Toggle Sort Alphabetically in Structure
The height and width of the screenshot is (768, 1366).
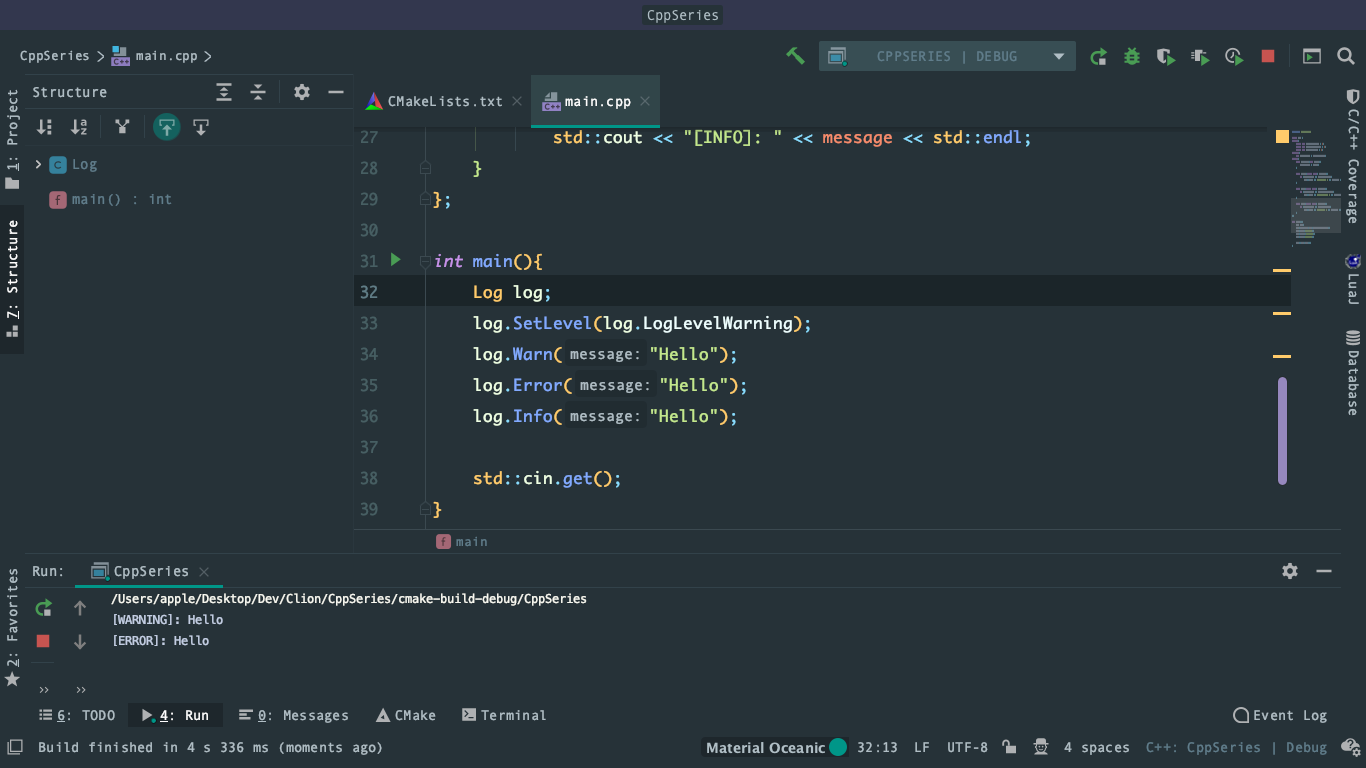[79, 127]
